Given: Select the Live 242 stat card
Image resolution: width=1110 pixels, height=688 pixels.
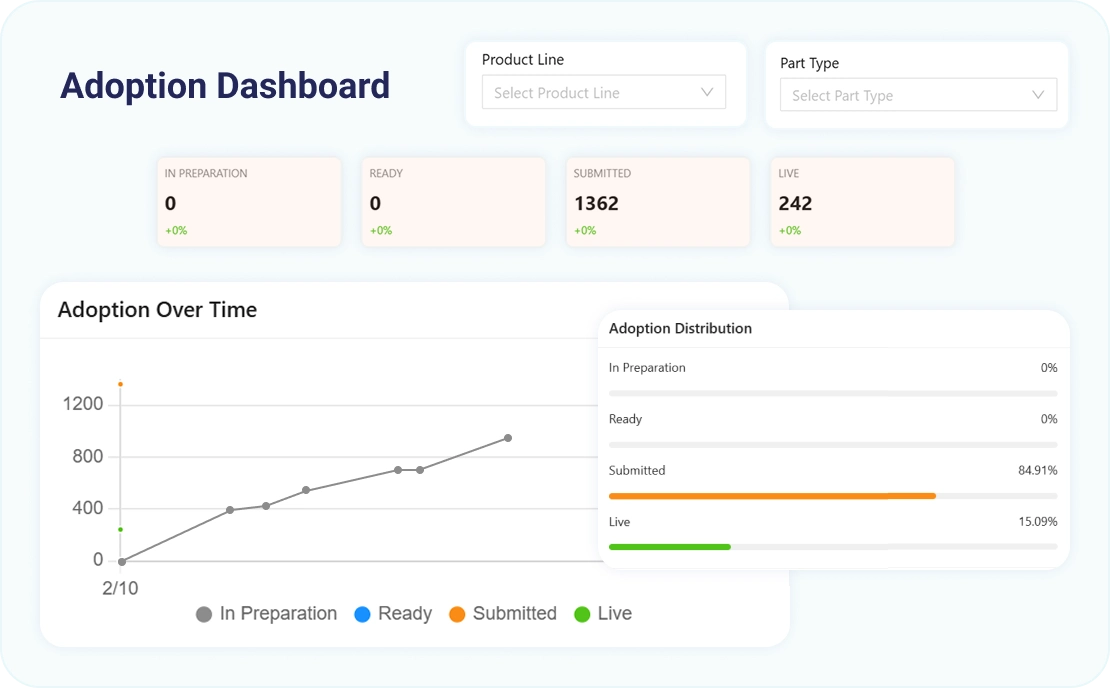Looking at the screenshot, I should coord(862,202).
